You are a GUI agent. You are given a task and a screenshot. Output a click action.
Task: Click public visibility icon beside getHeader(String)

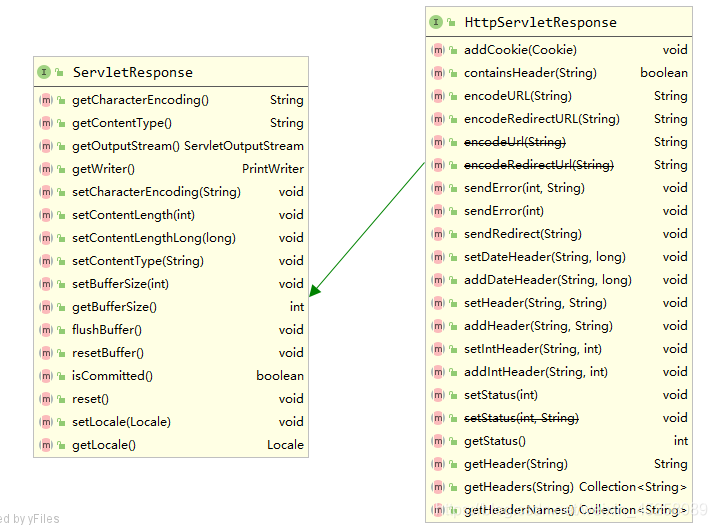pos(453,464)
